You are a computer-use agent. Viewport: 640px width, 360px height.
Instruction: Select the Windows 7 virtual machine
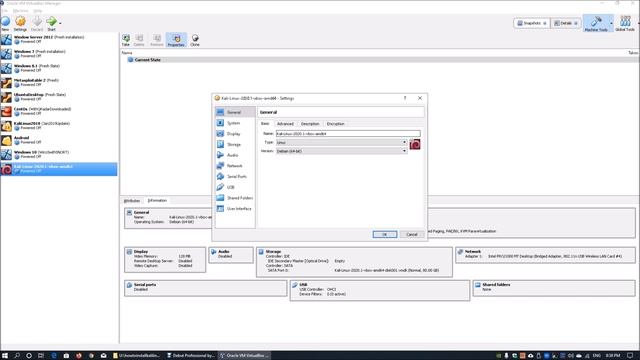tap(59, 54)
